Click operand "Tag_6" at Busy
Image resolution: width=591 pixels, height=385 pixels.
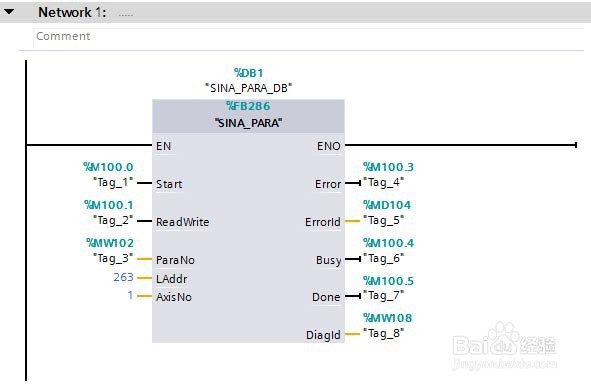[384, 258]
